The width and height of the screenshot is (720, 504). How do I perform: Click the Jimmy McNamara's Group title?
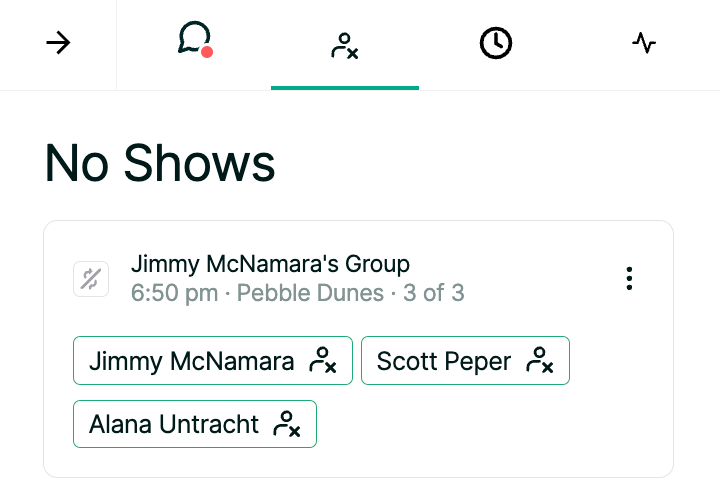tap(270, 265)
